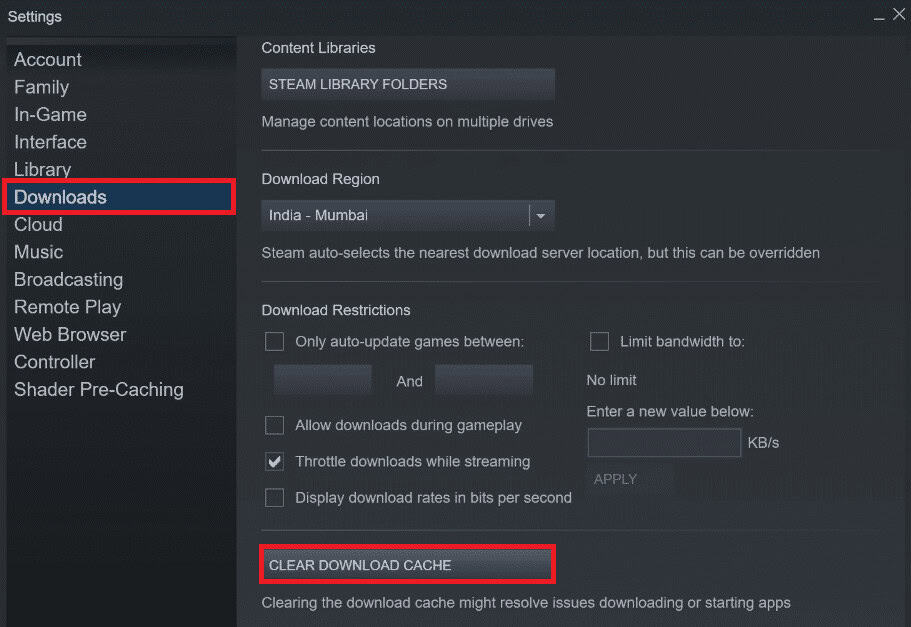Screen dimensions: 911x627
Task: Click the KB/s bandwidth value field
Action: [x=663, y=442]
